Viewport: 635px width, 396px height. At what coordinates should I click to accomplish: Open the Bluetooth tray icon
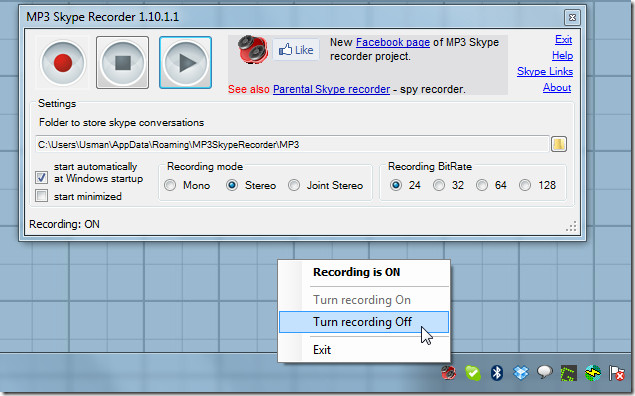(496, 373)
